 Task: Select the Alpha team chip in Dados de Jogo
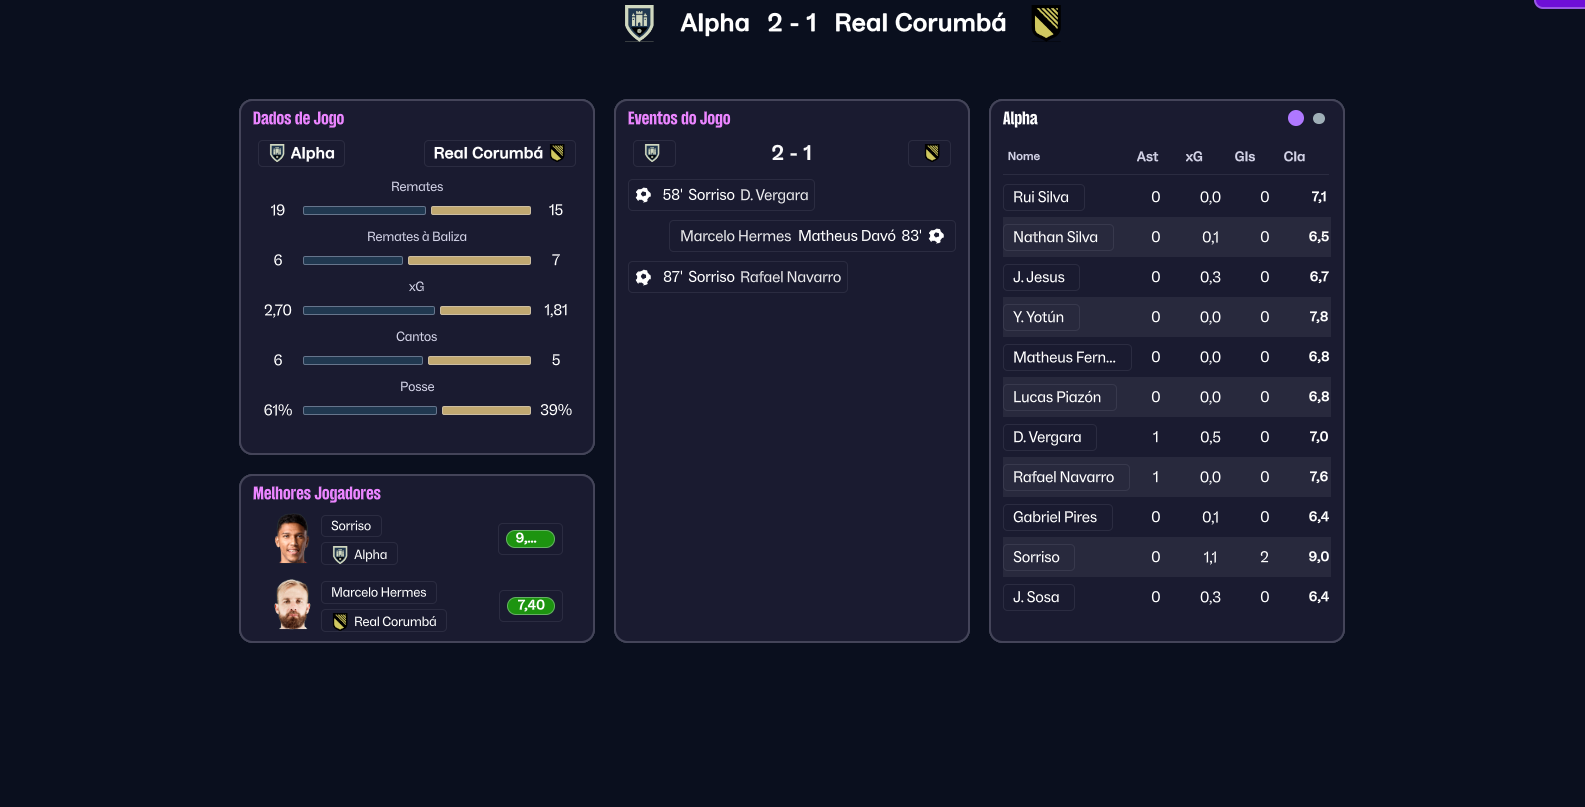[x=302, y=153]
